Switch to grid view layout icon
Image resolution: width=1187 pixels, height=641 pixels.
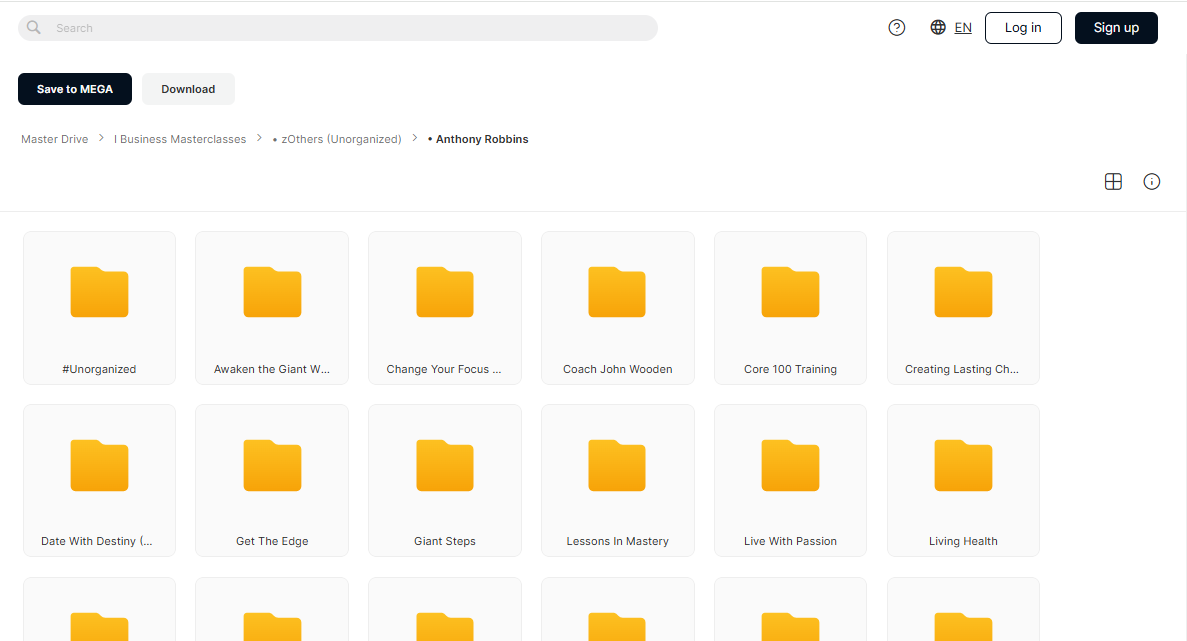(x=1113, y=182)
